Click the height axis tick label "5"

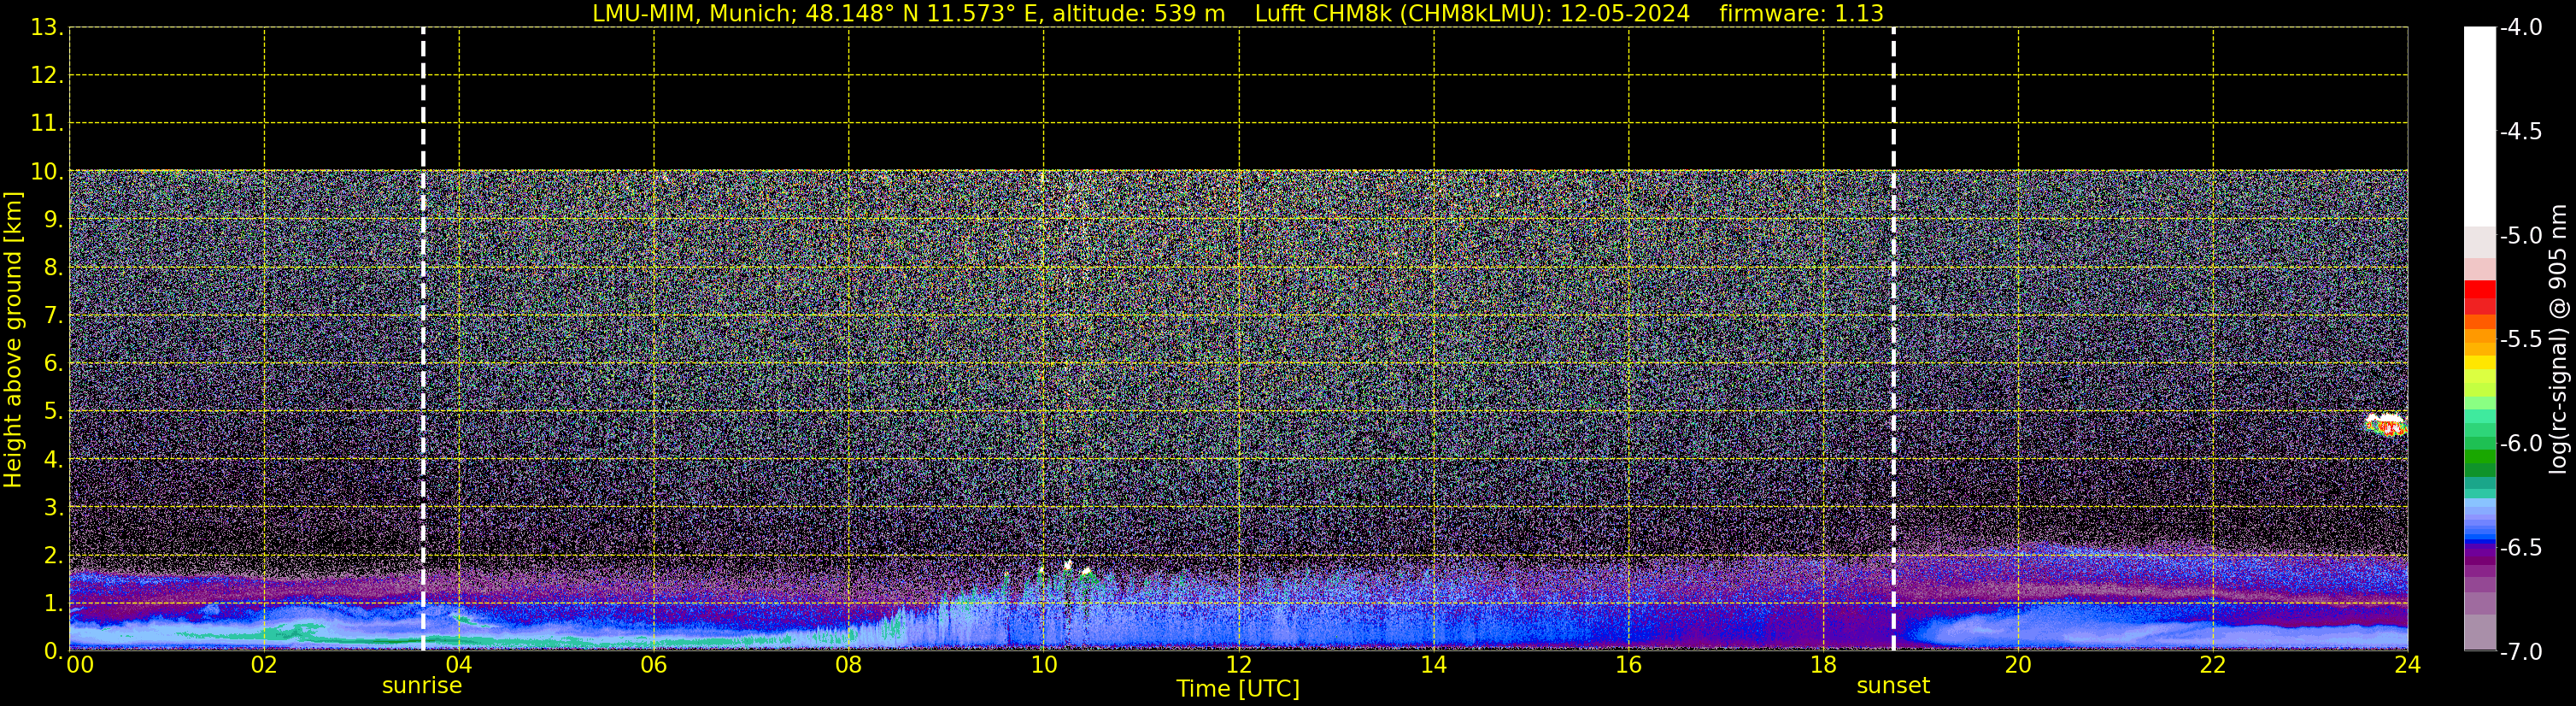(x=52, y=411)
